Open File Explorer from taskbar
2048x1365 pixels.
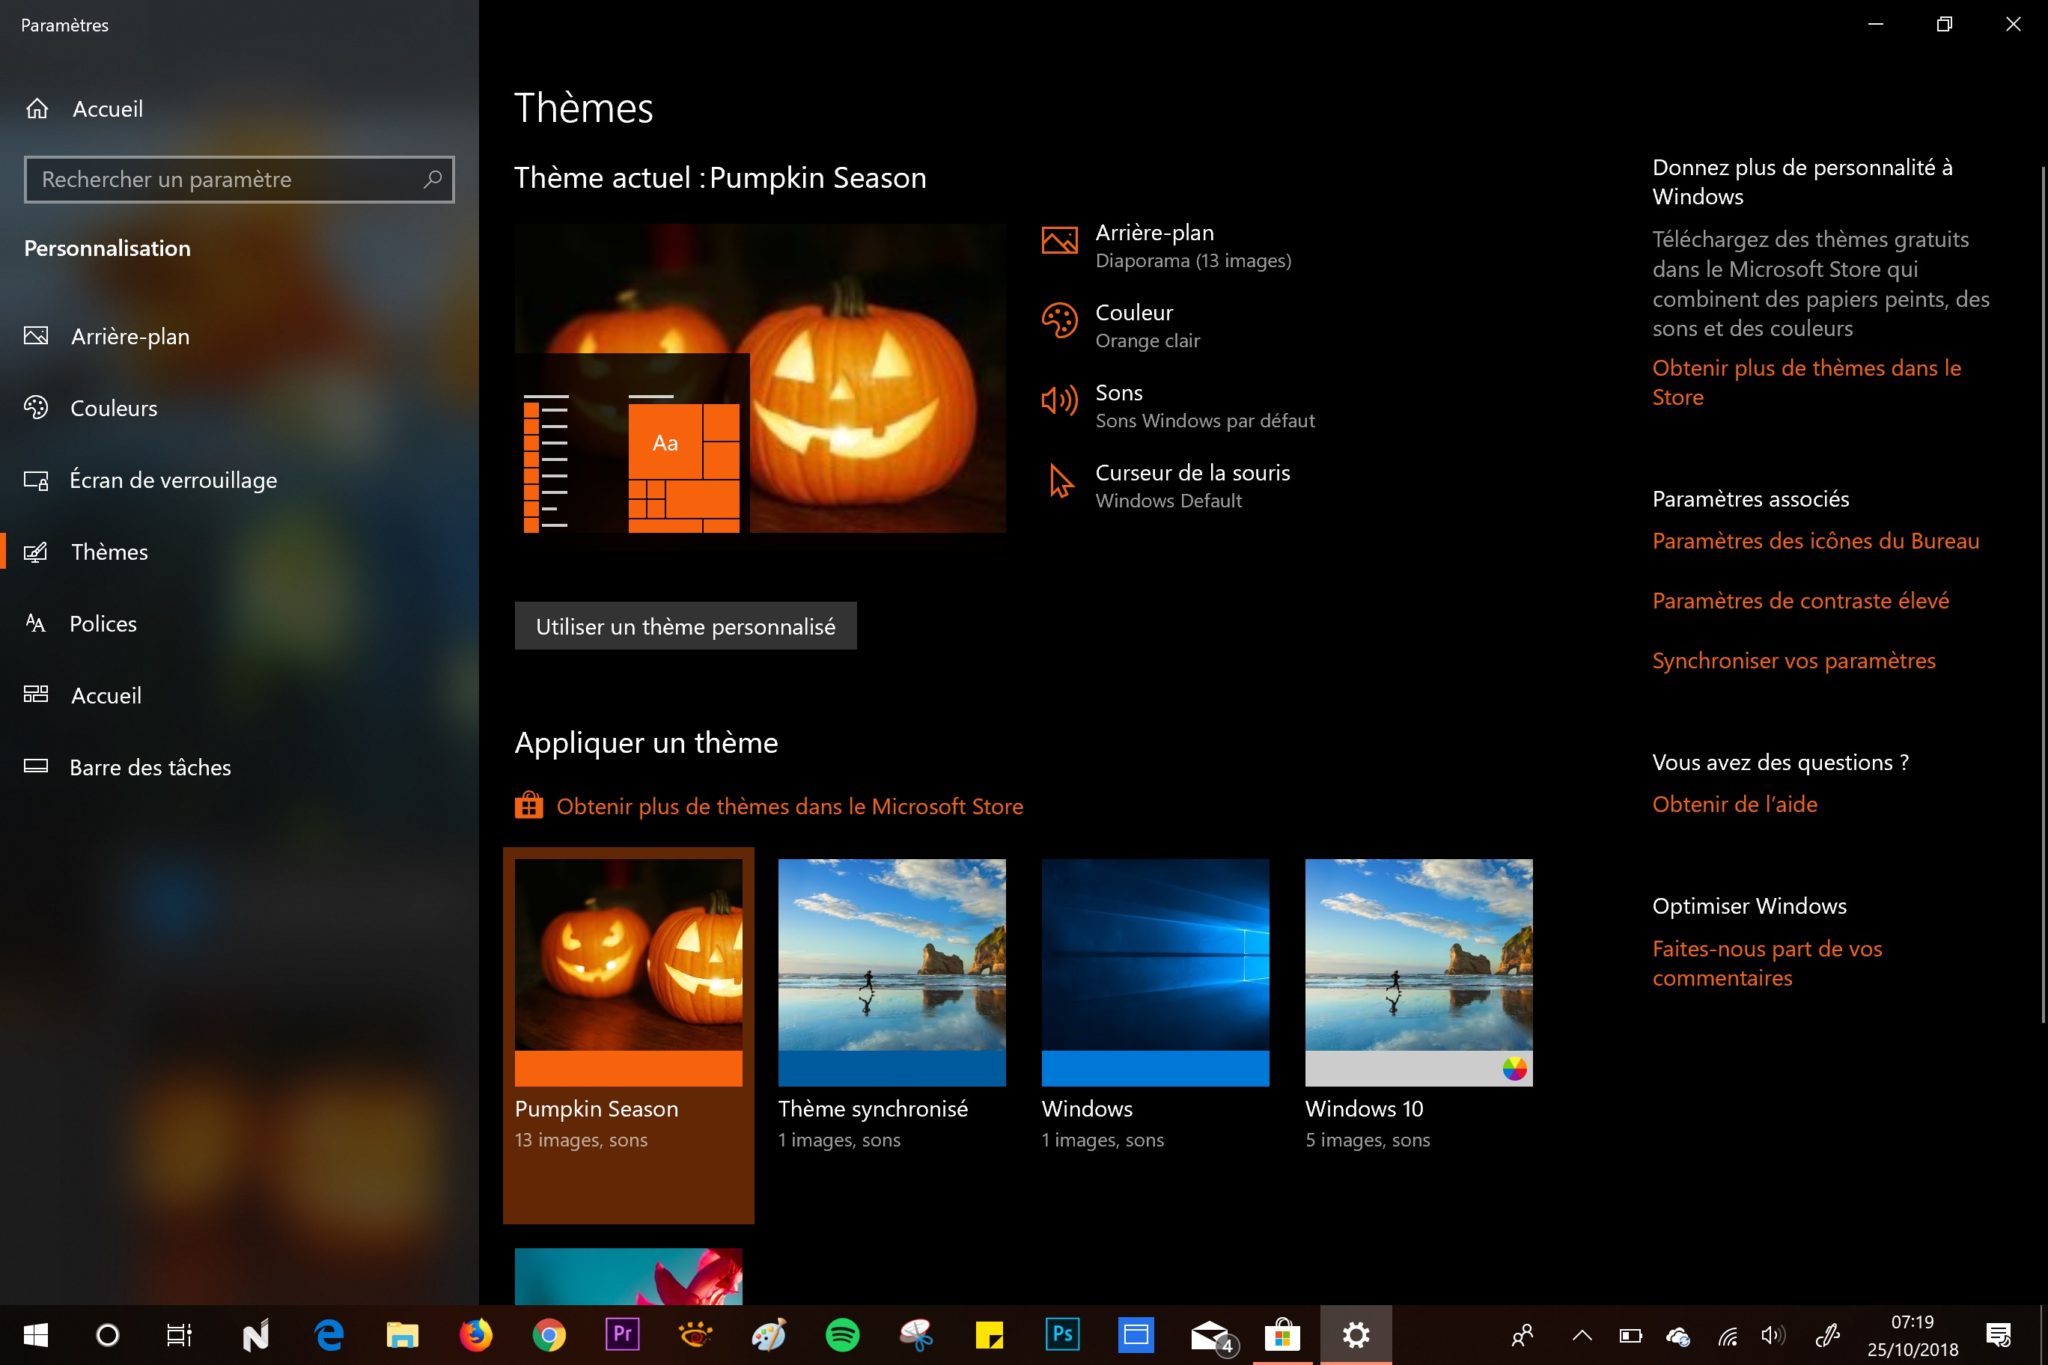402,1335
